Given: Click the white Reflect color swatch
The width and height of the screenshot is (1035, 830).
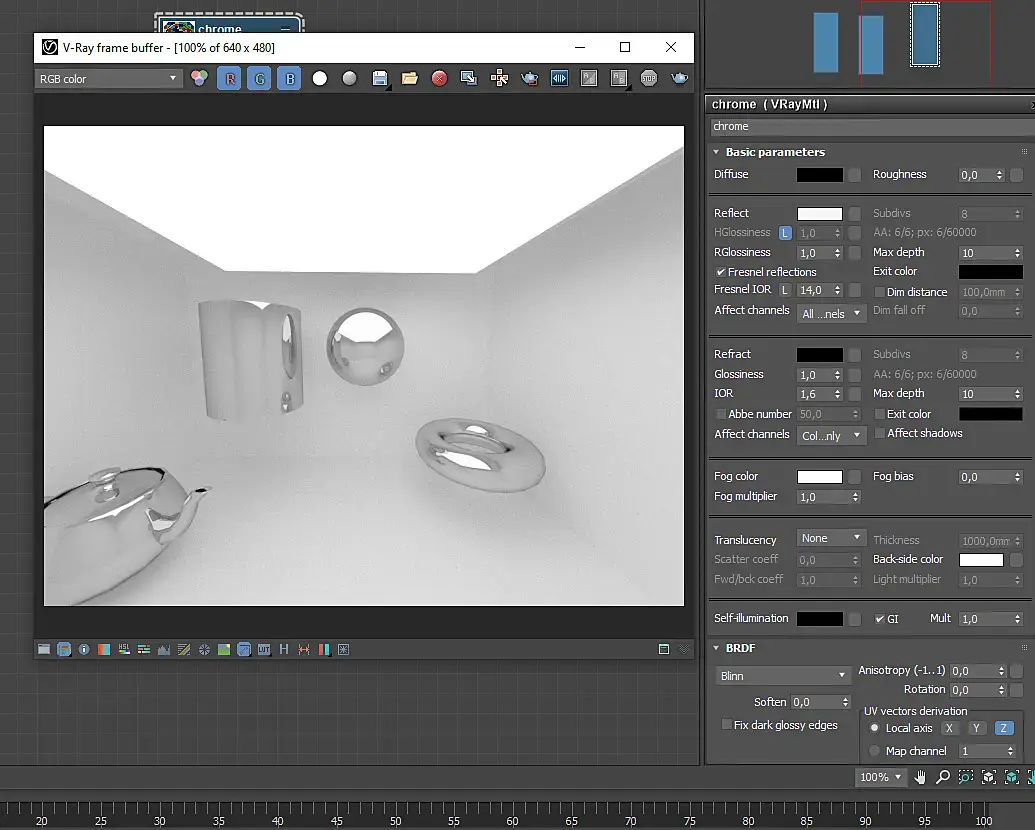Looking at the screenshot, I should (x=819, y=213).
